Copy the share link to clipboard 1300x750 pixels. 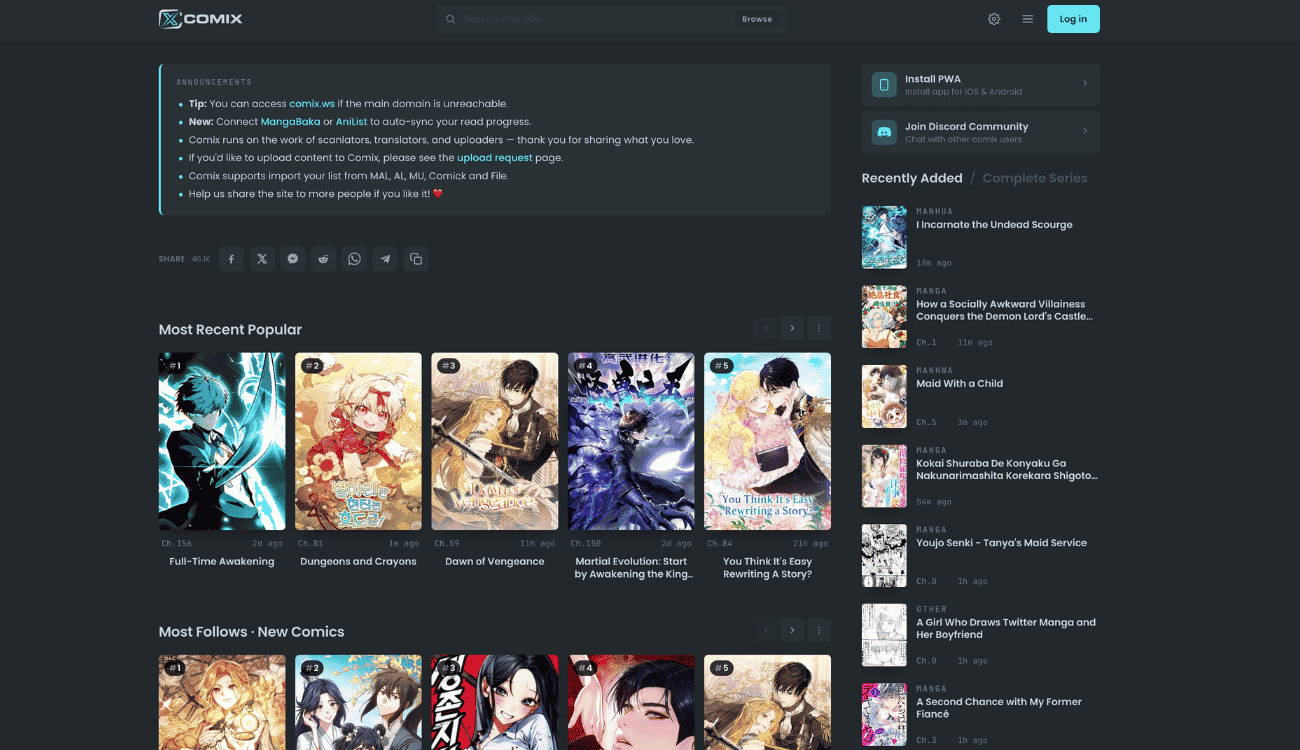pyautogui.click(x=416, y=259)
